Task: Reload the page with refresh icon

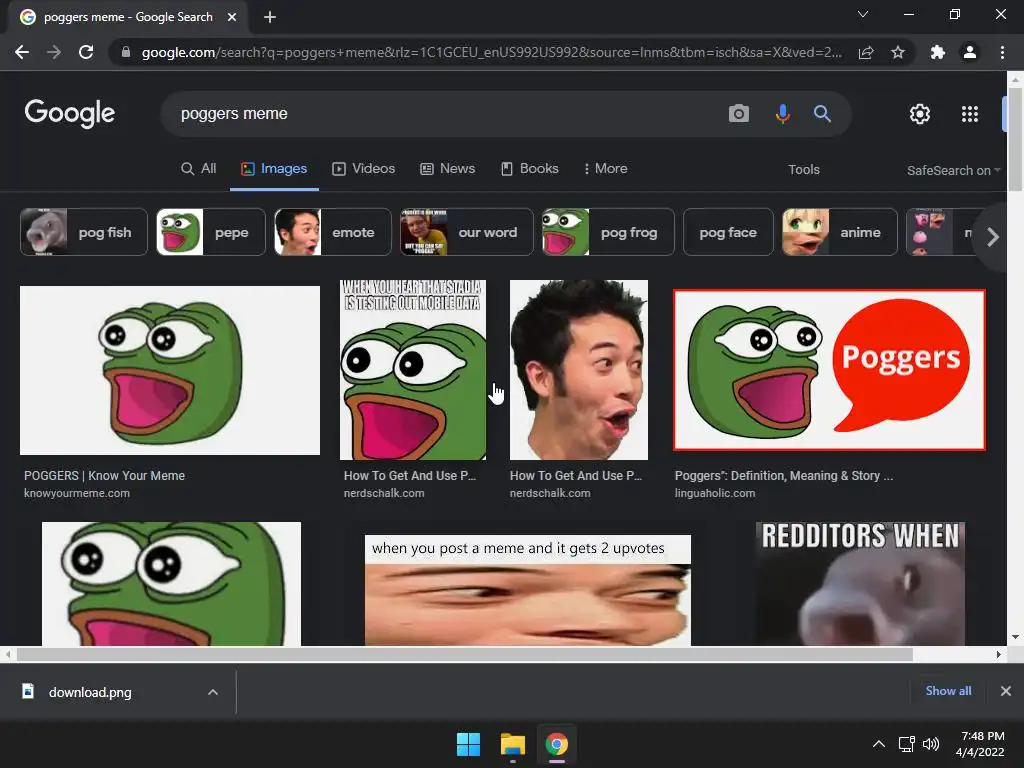Action: (x=86, y=52)
